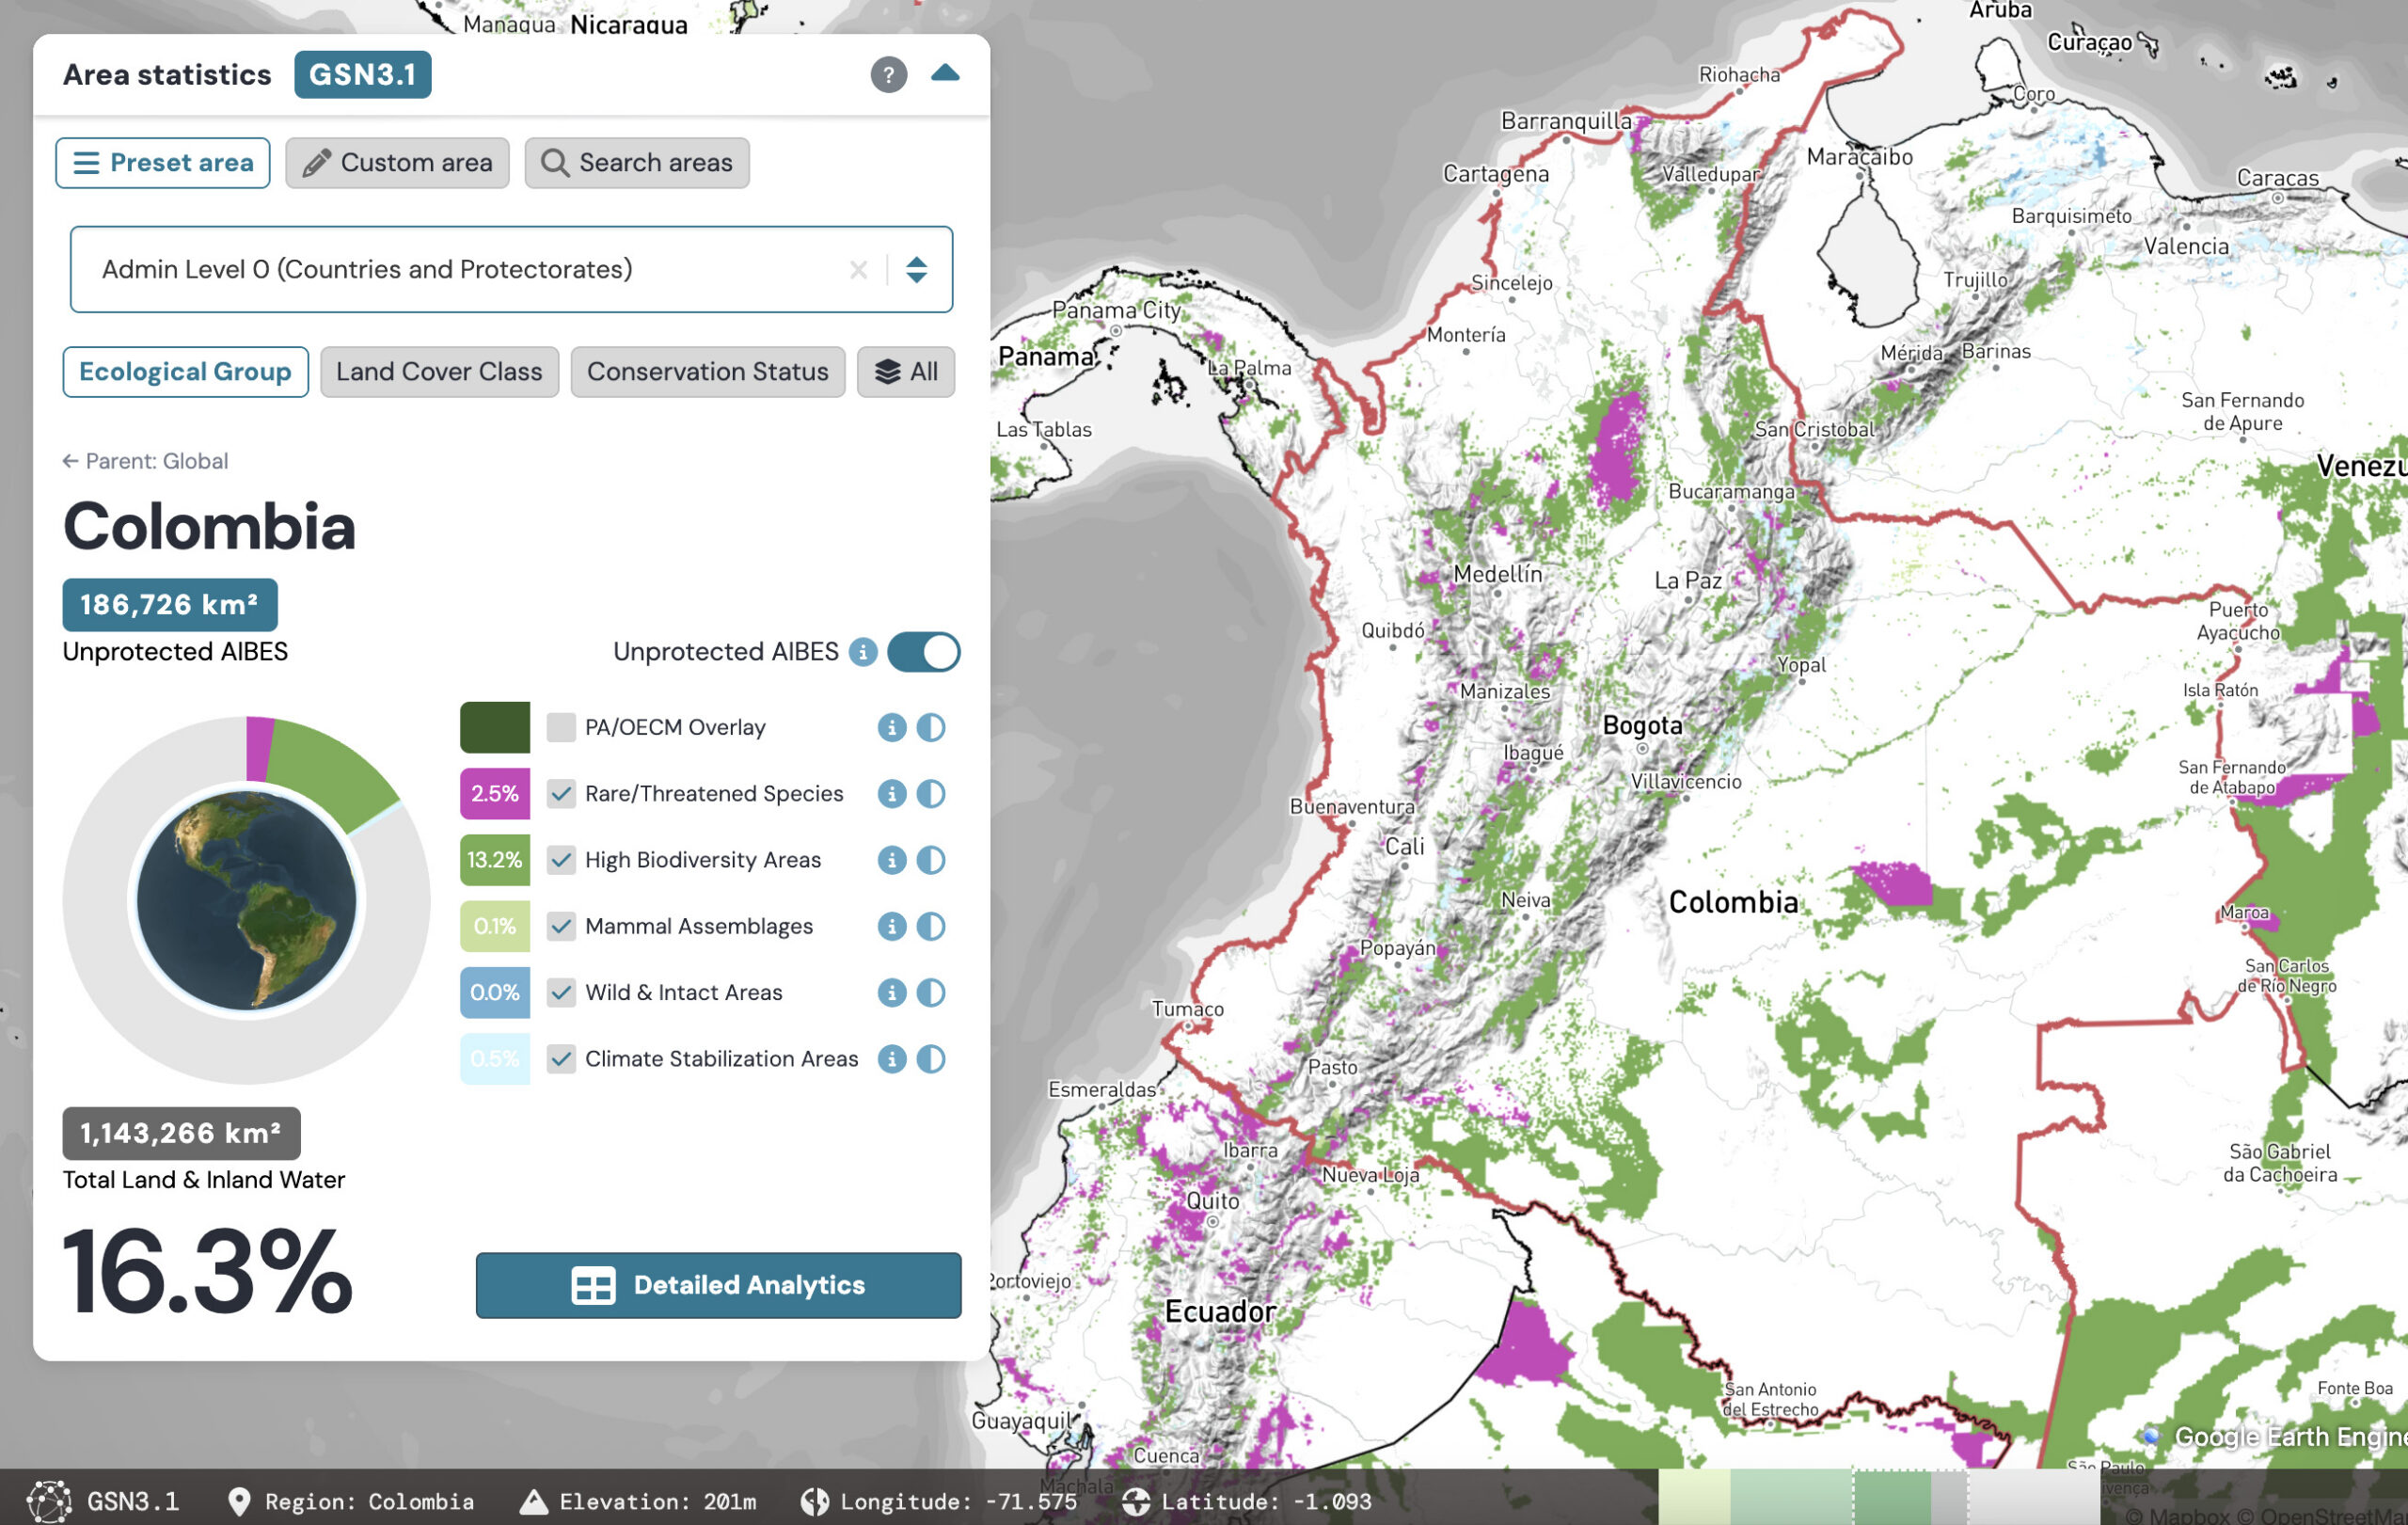
Task: Toggle the Unprotected AIBES switch
Action: (x=923, y=652)
